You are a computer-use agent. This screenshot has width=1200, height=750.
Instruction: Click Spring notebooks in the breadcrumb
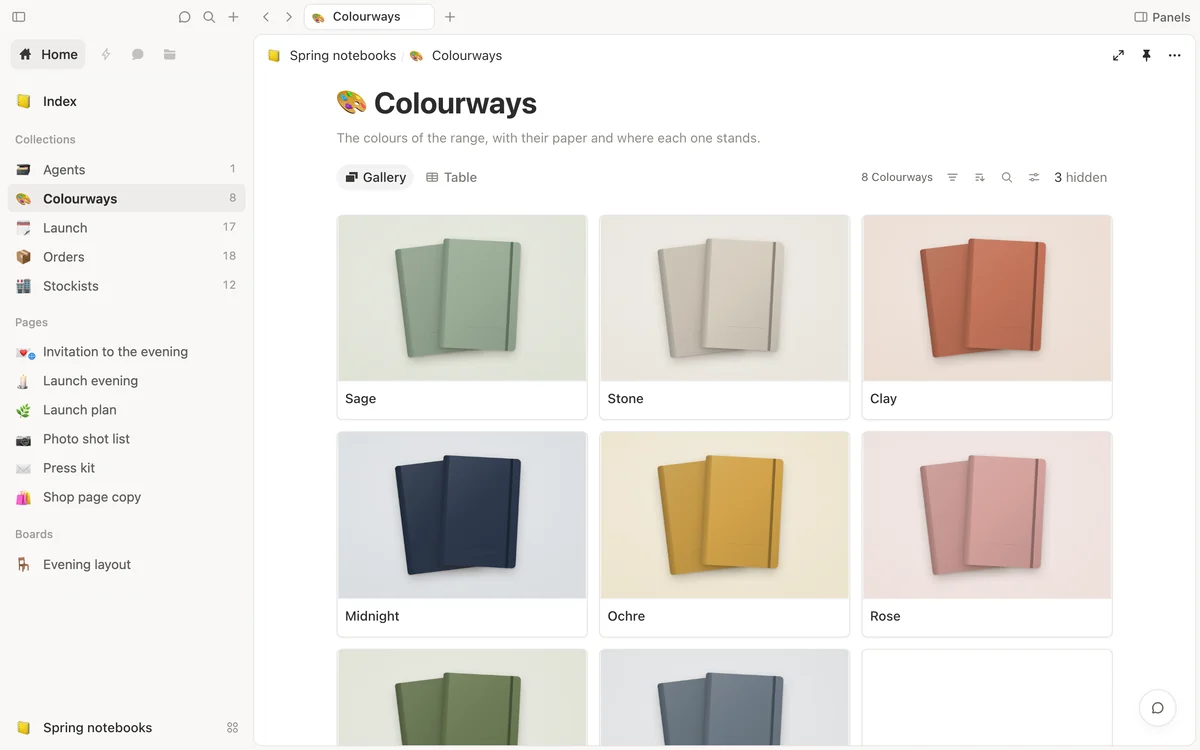[332, 56]
